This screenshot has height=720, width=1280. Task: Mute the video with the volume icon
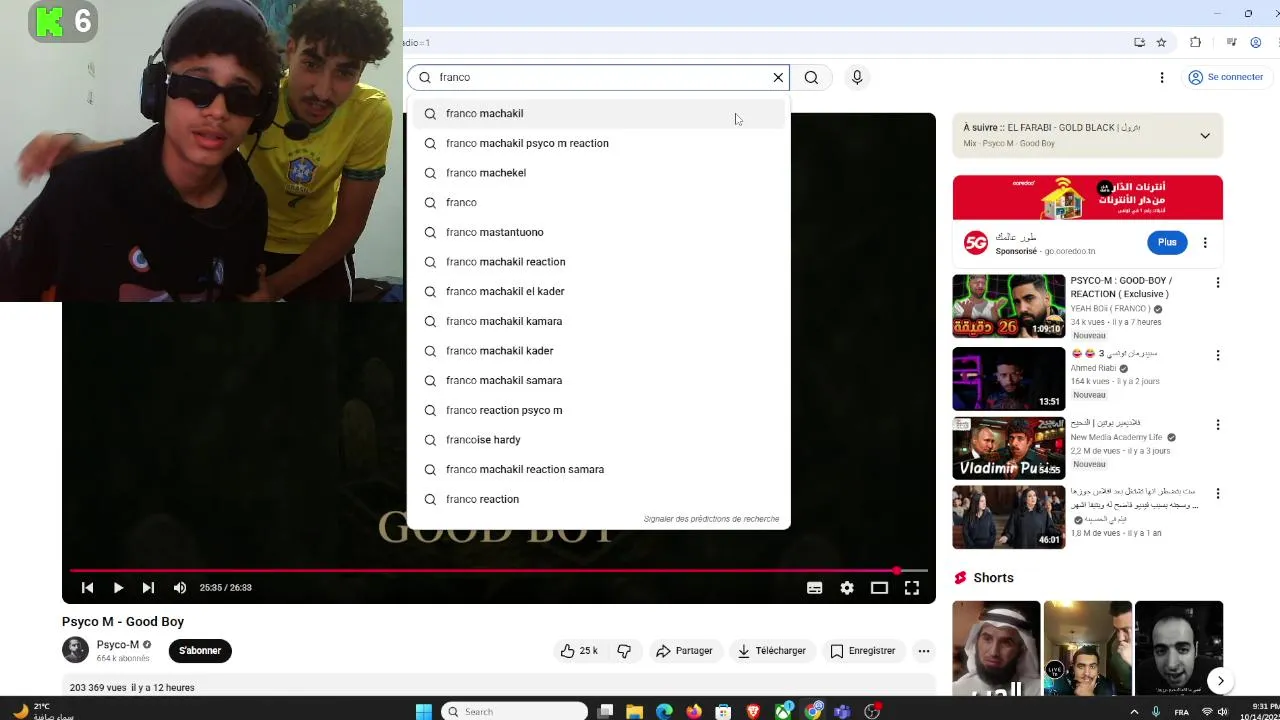pyautogui.click(x=180, y=588)
